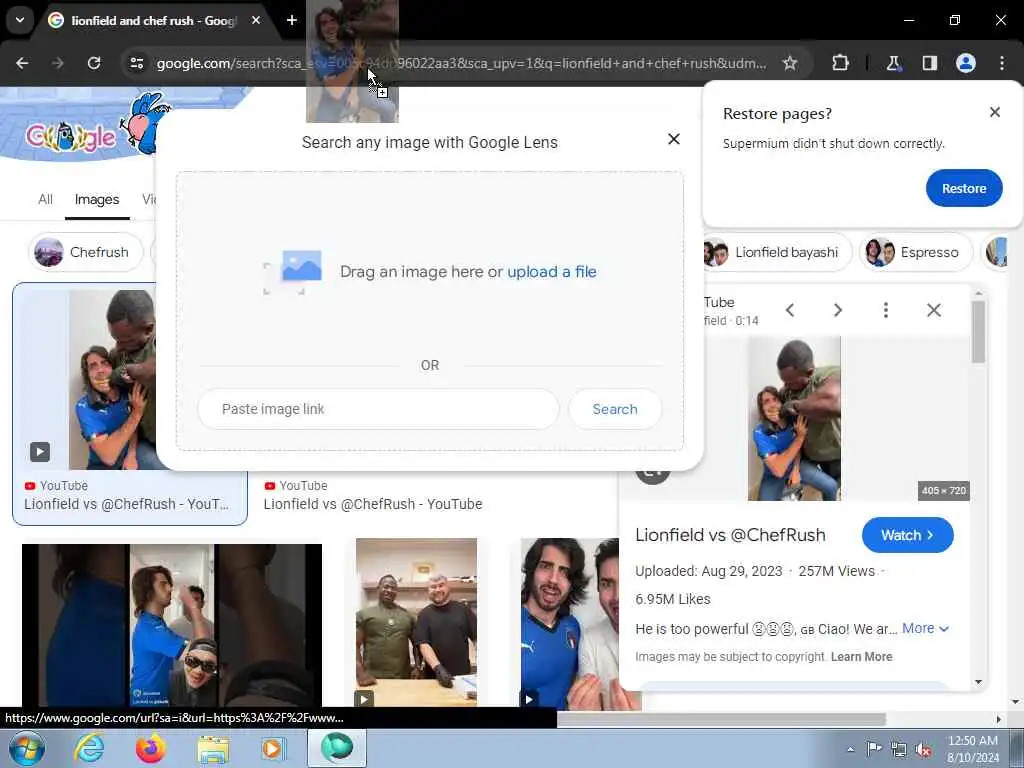This screenshot has height=768, width=1024.
Task: Launch Firefox from the taskbar
Action: 150,748
